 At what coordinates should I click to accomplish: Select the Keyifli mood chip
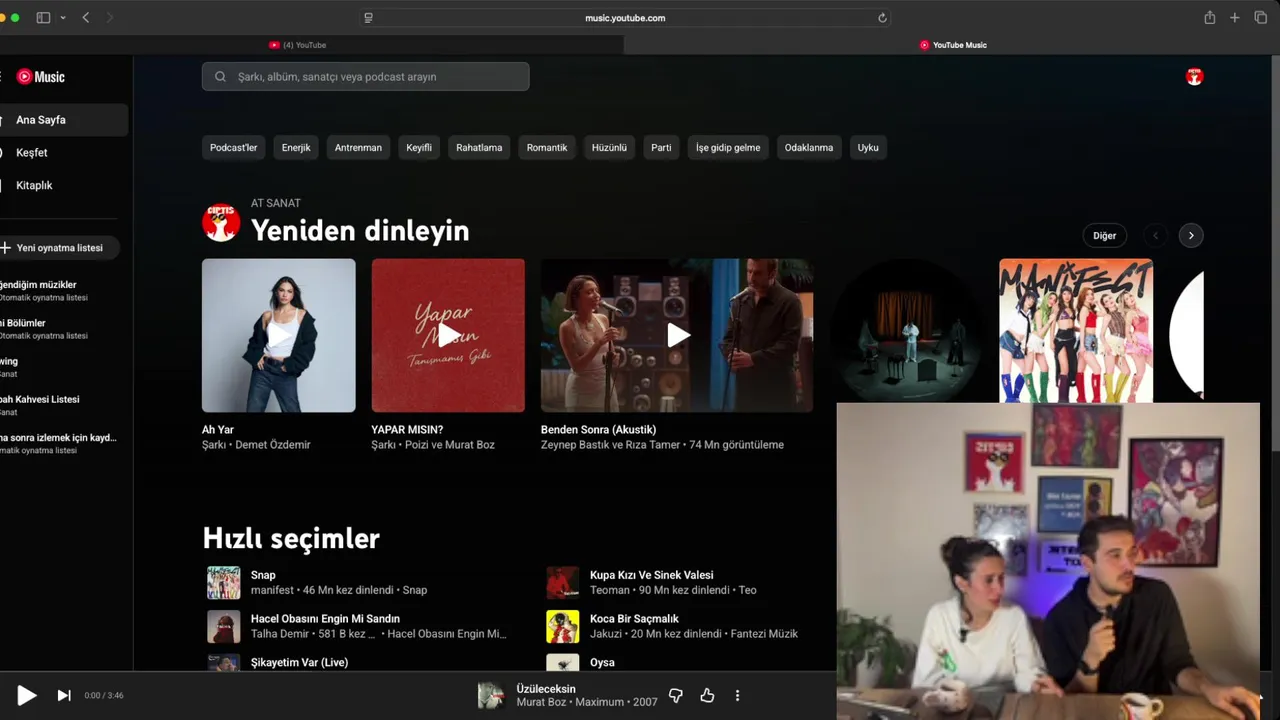[x=419, y=148]
